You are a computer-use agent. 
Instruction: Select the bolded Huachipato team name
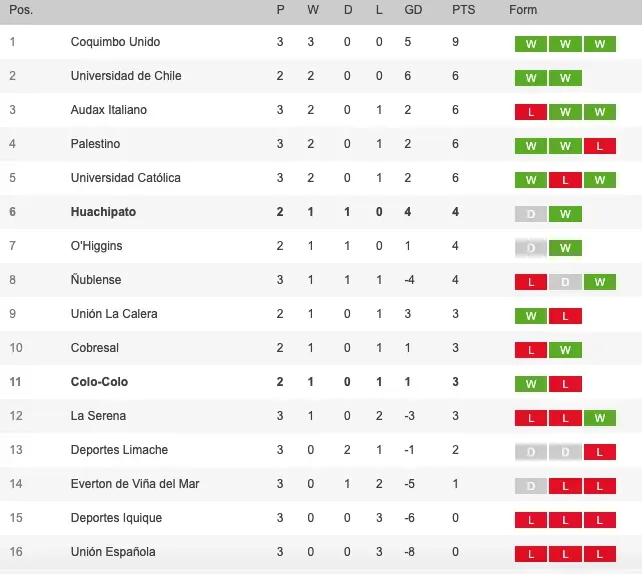click(103, 212)
